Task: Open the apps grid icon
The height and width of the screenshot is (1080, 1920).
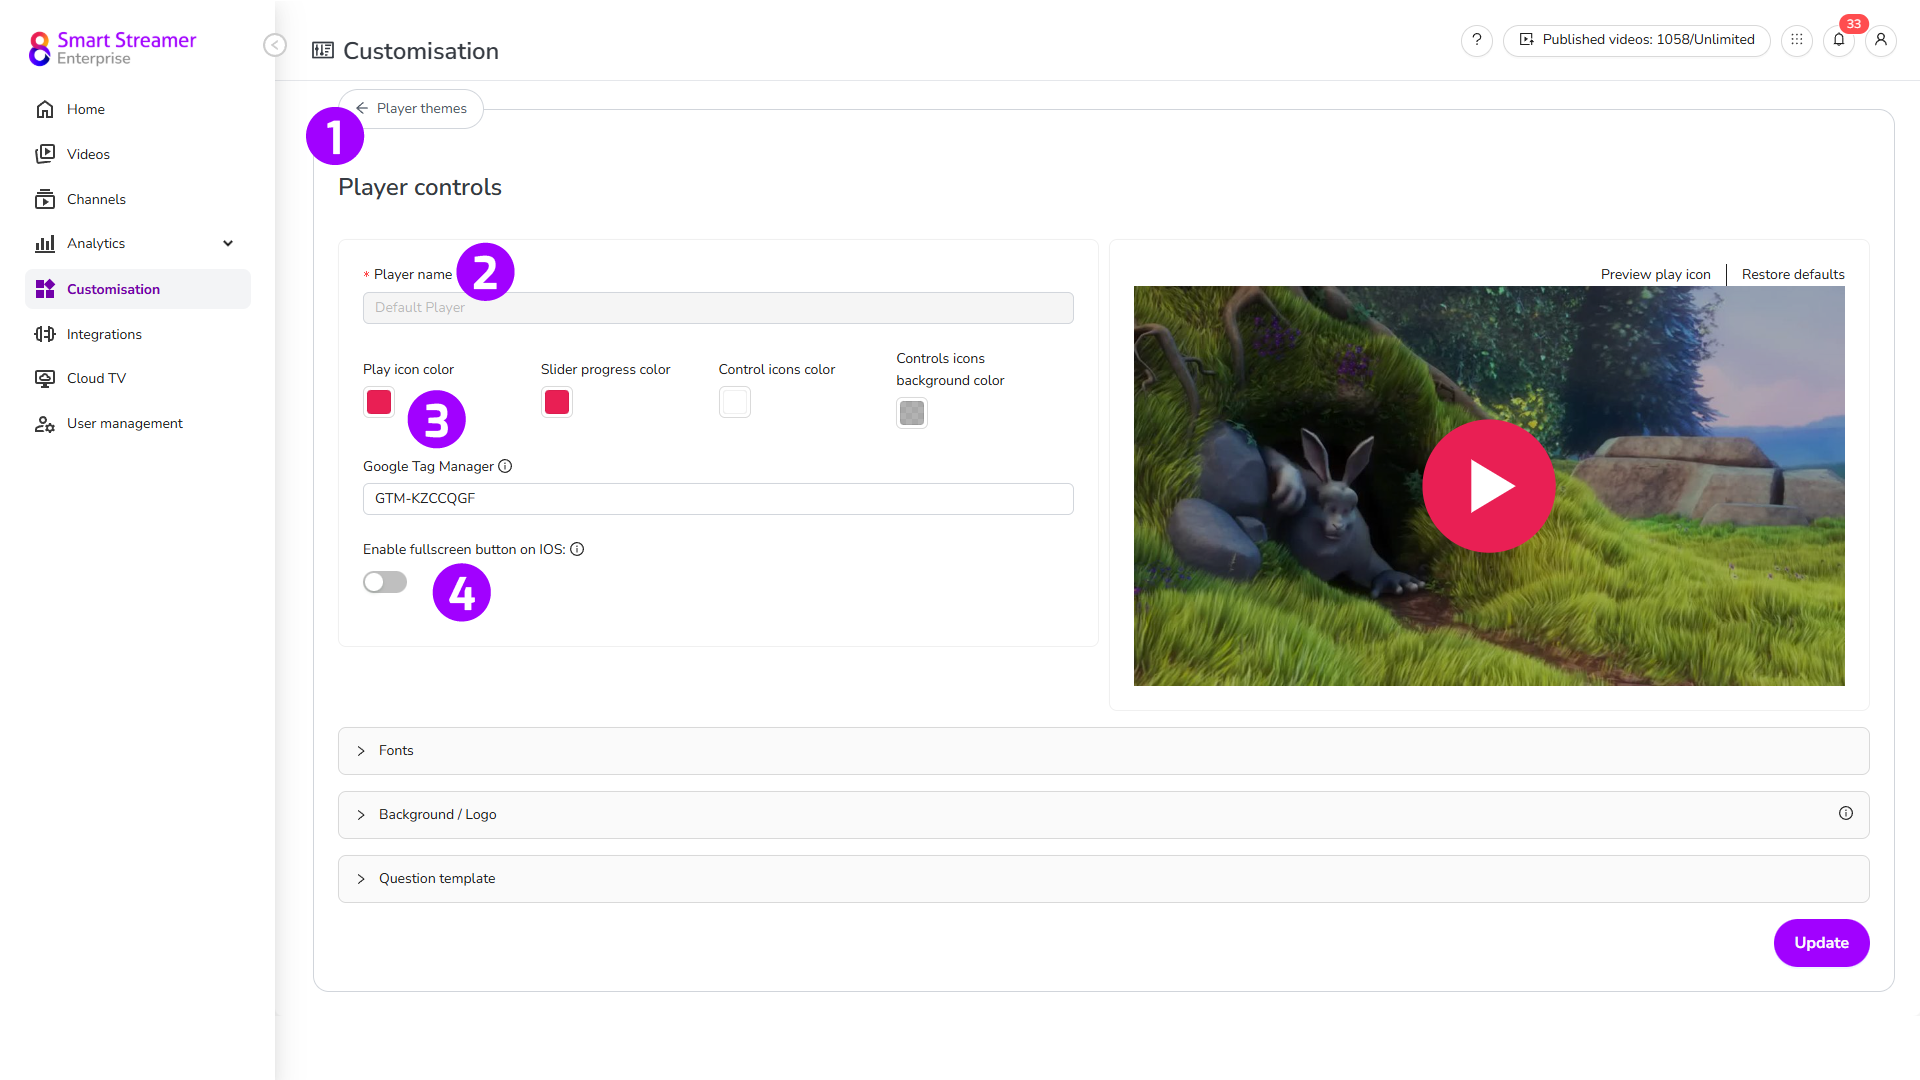Action: pyautogui.click(x=1796, y=40)
